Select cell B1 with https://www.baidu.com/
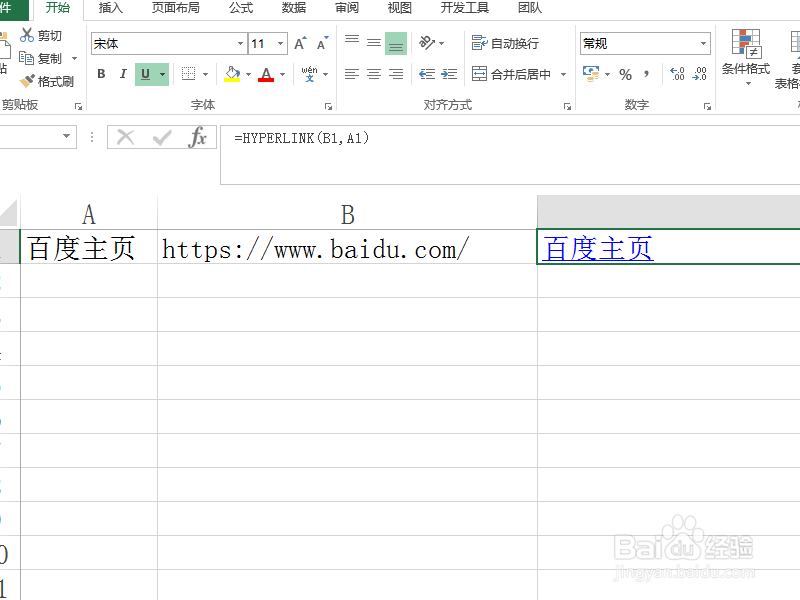 (347, 247)
